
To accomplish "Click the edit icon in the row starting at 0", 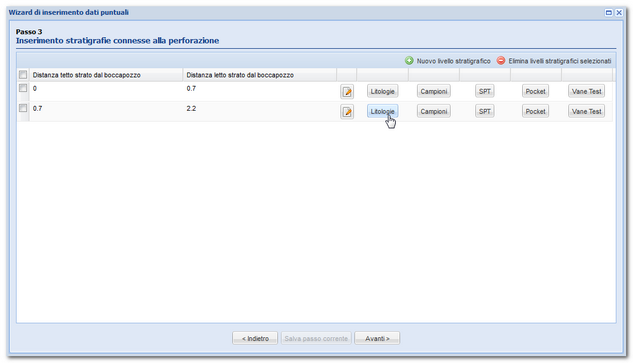I will click(347, 92).
